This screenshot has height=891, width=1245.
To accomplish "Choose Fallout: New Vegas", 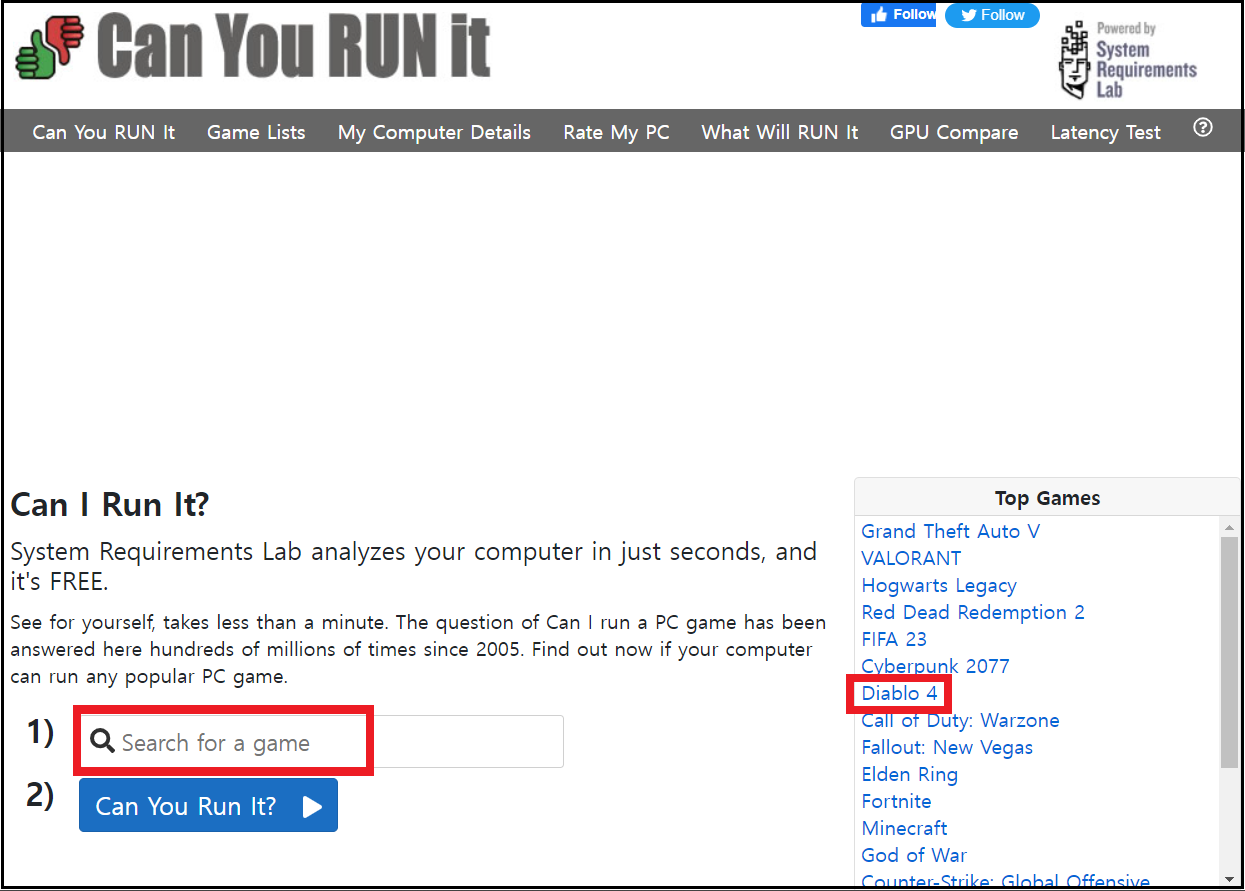I will click(947, 747).
